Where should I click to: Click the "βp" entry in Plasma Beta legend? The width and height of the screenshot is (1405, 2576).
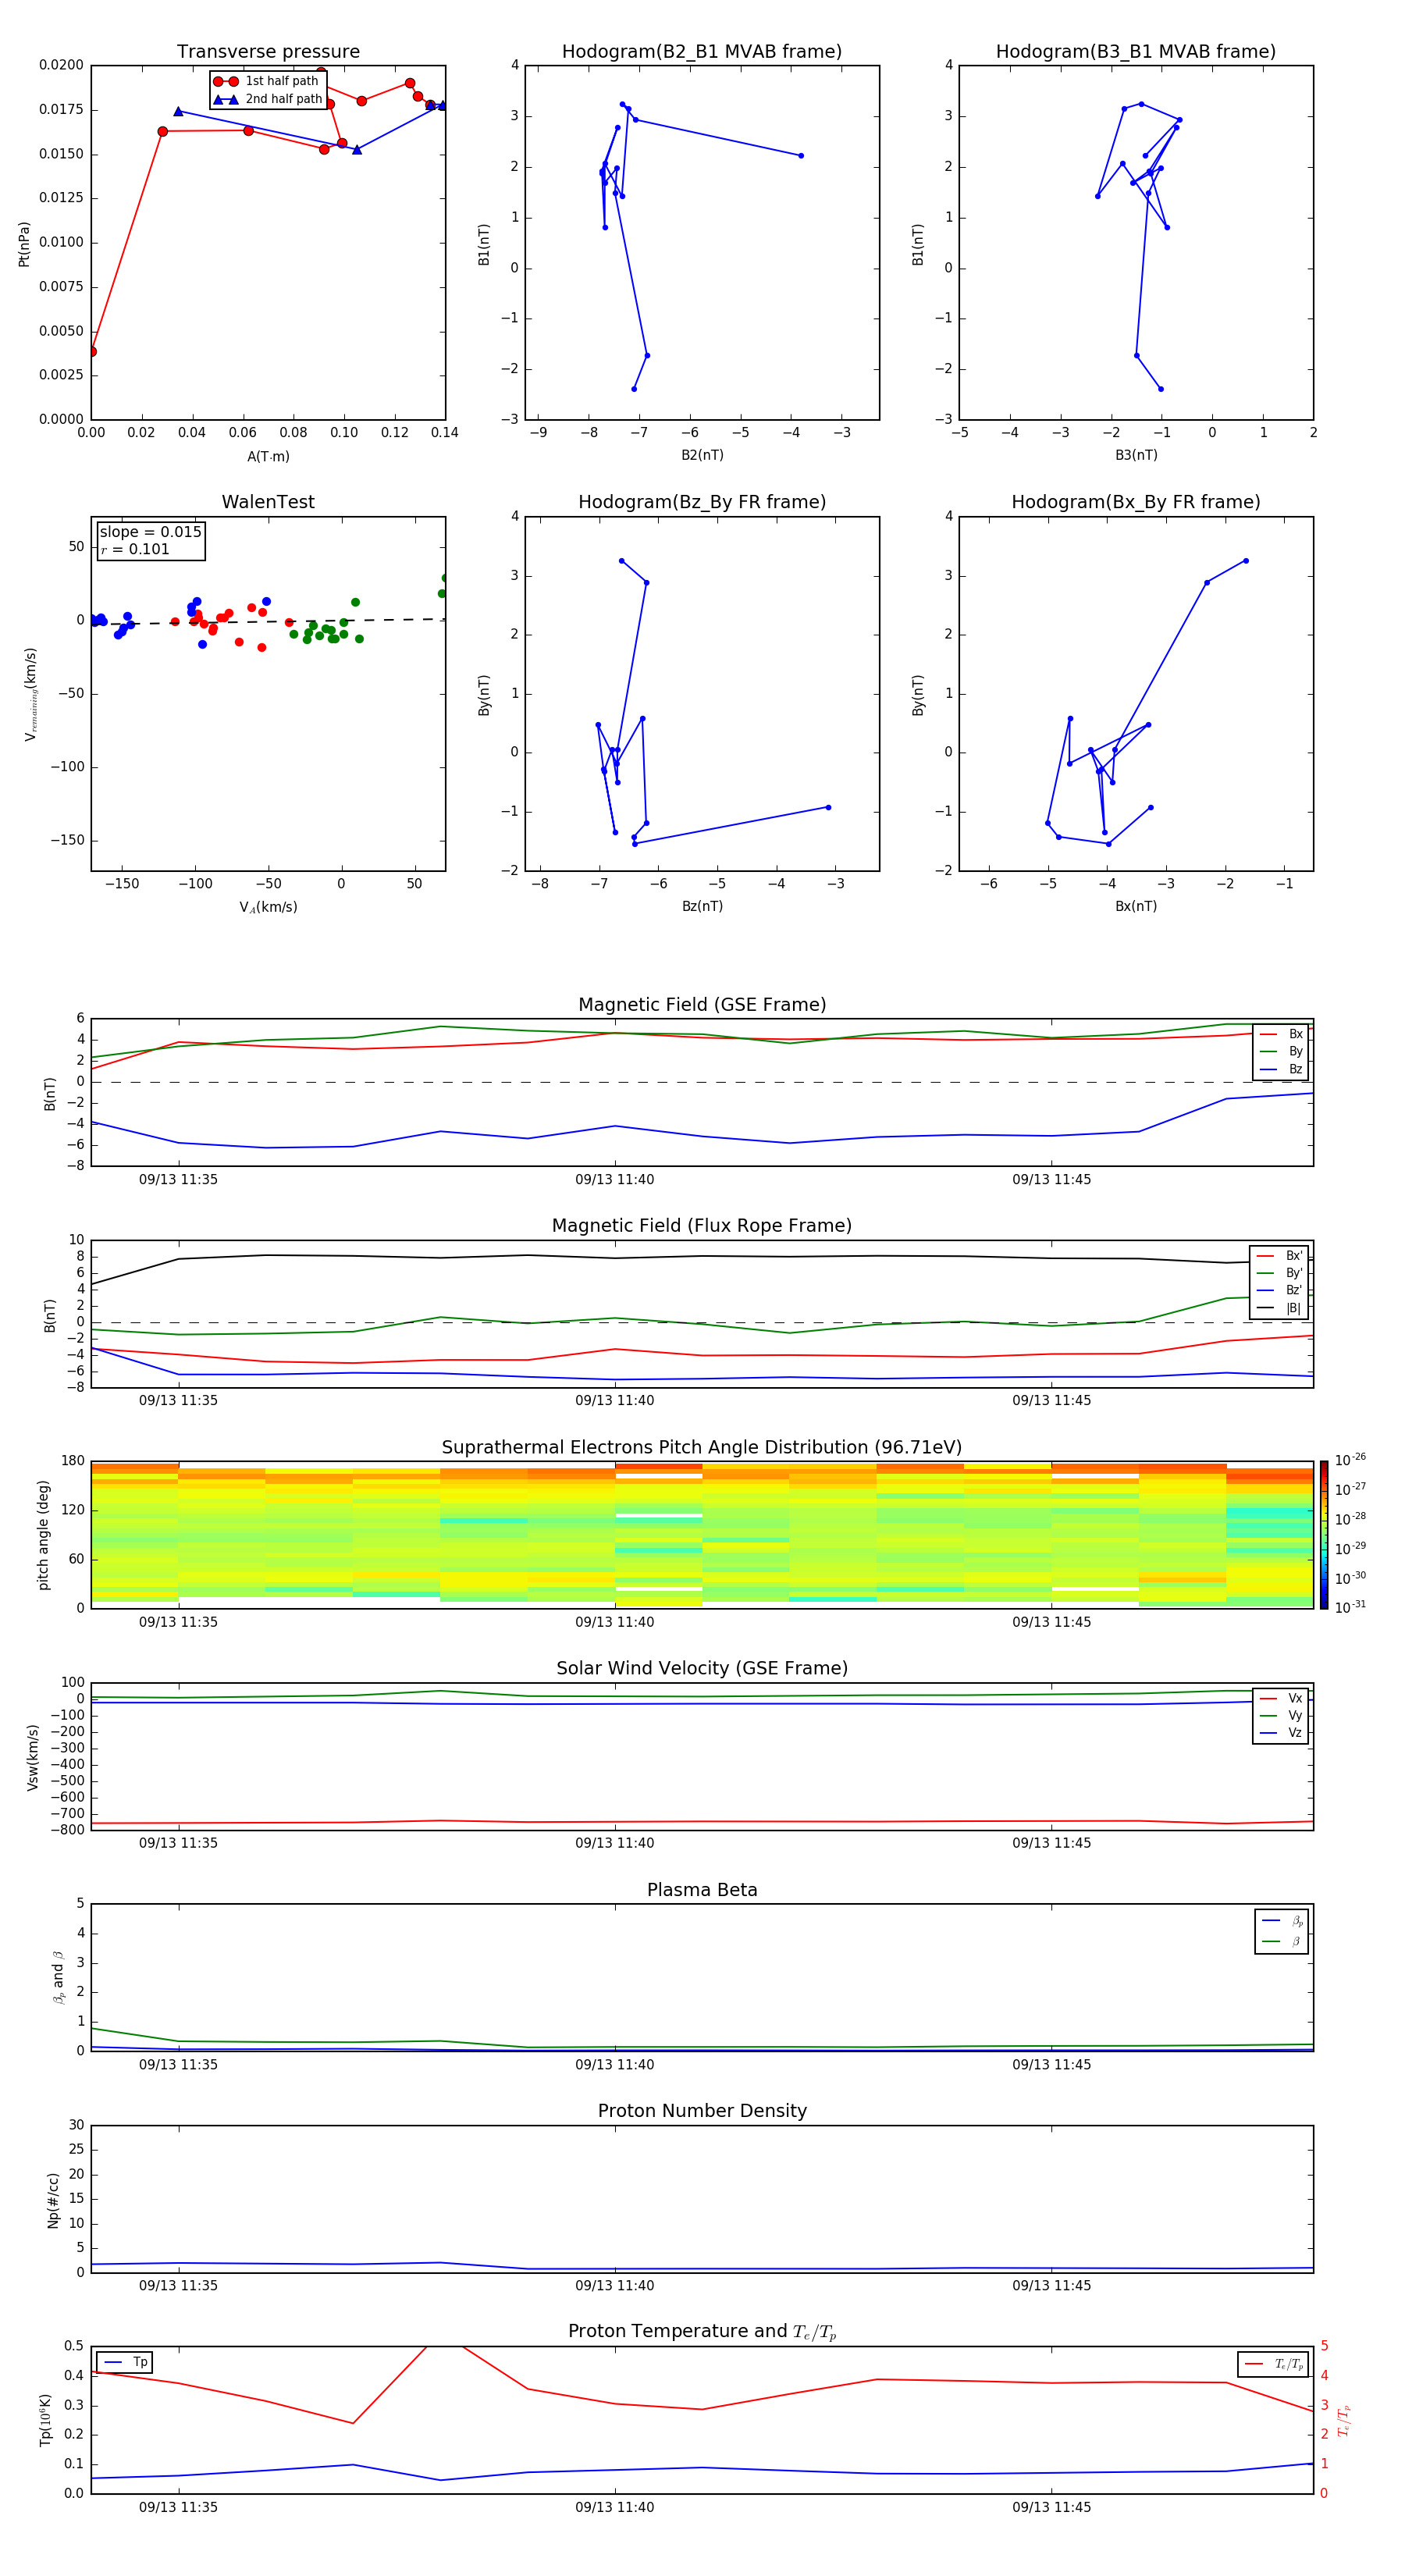pyautogui.click(x=1282, y=1921)
